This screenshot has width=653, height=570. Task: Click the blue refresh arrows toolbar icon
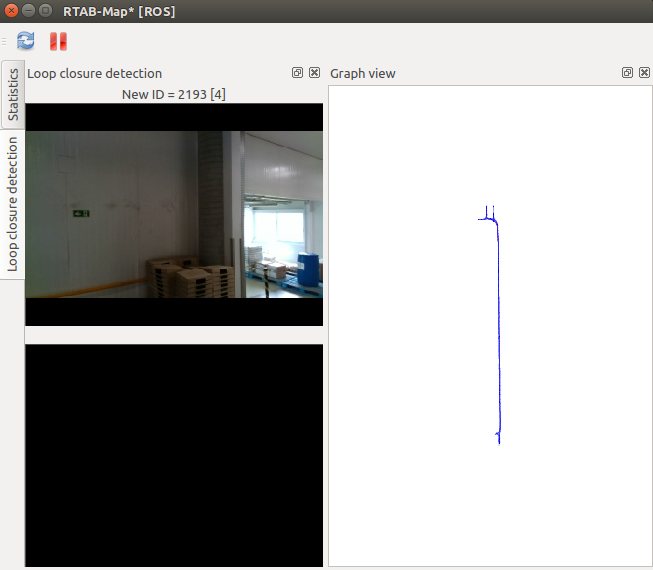point(26,41)
